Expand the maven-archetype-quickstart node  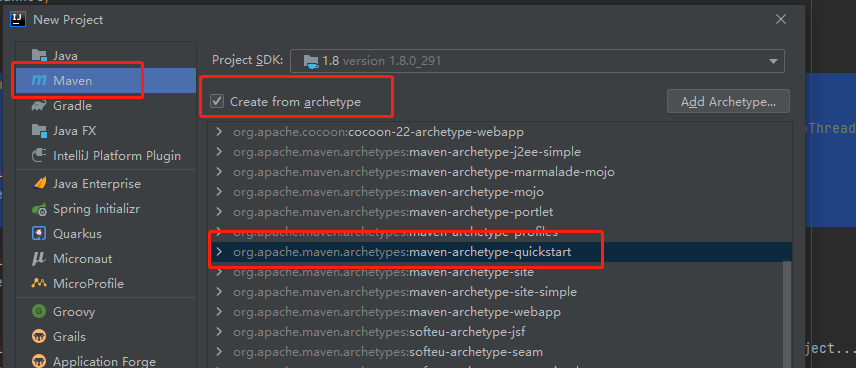(219, 252)
